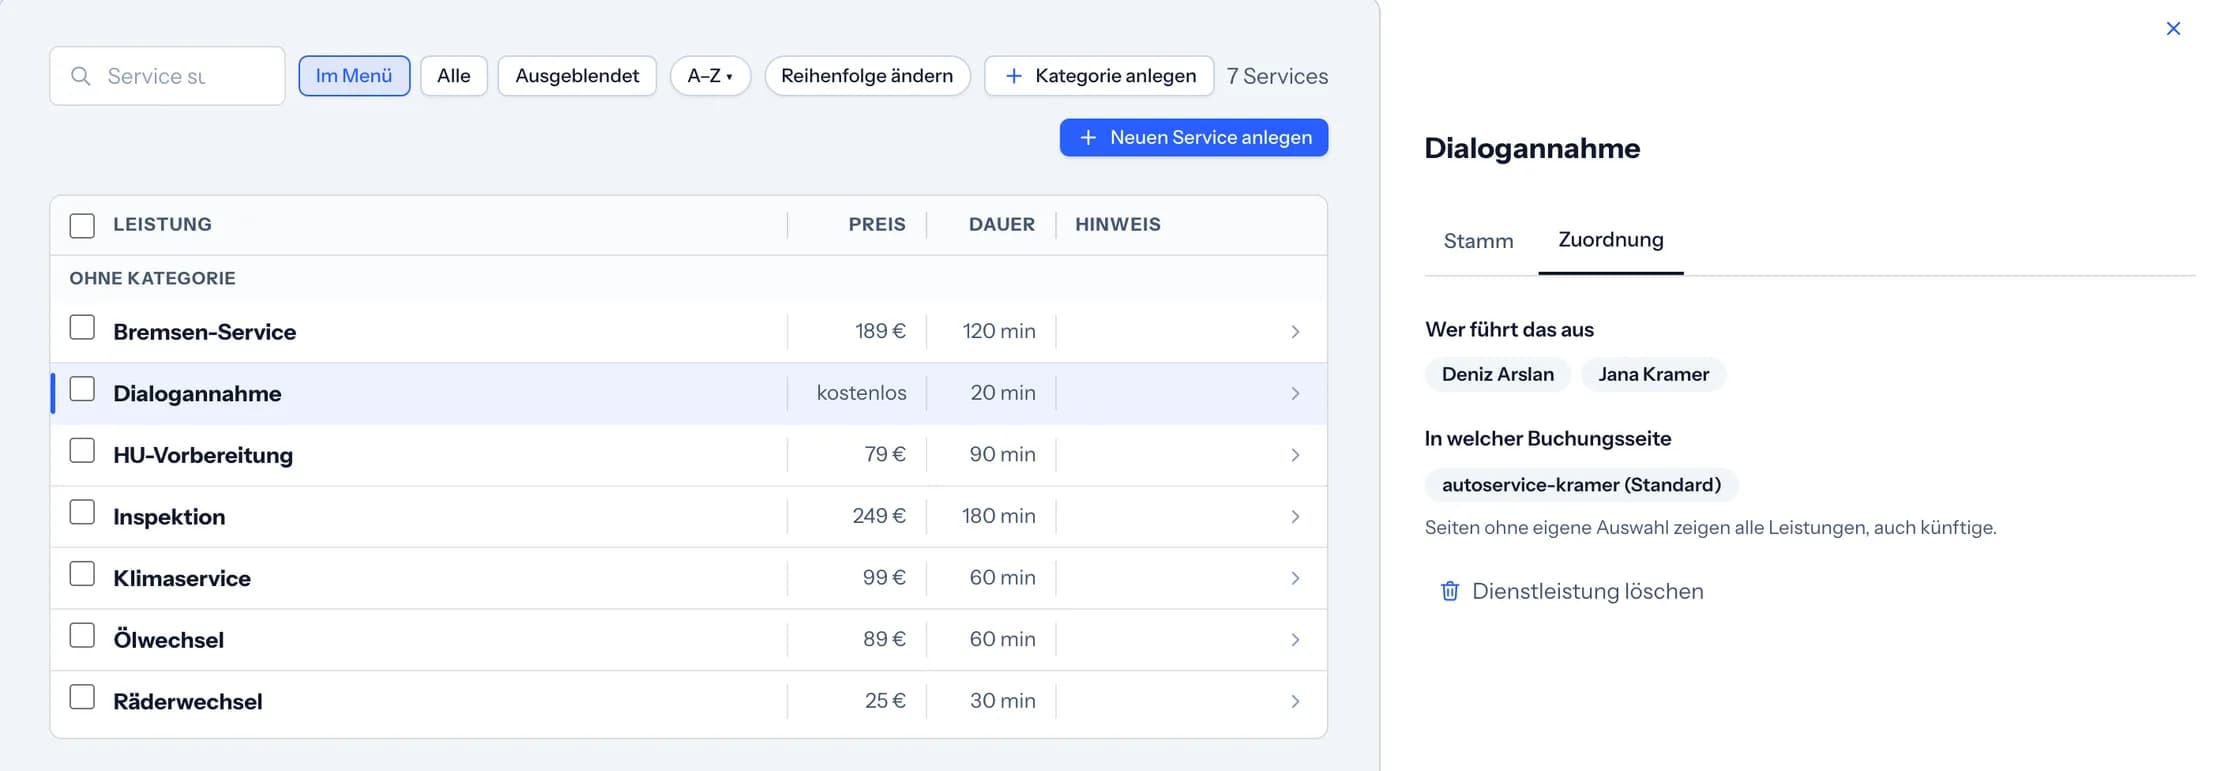Check the HU-Vorbereitung checkbox
2240x771 pixels.
[82, 451]
